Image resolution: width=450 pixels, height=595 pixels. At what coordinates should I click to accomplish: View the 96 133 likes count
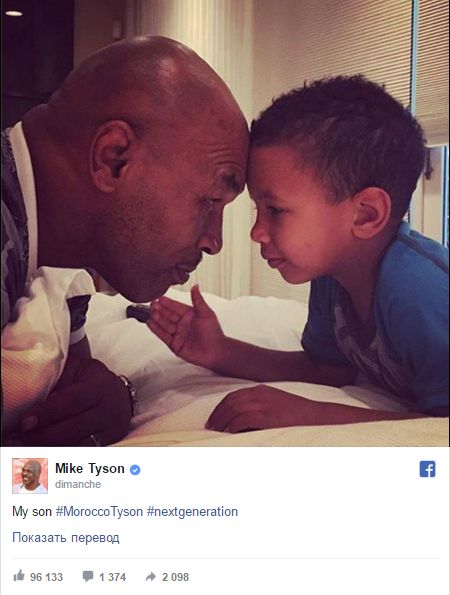(x=46, y=577)
